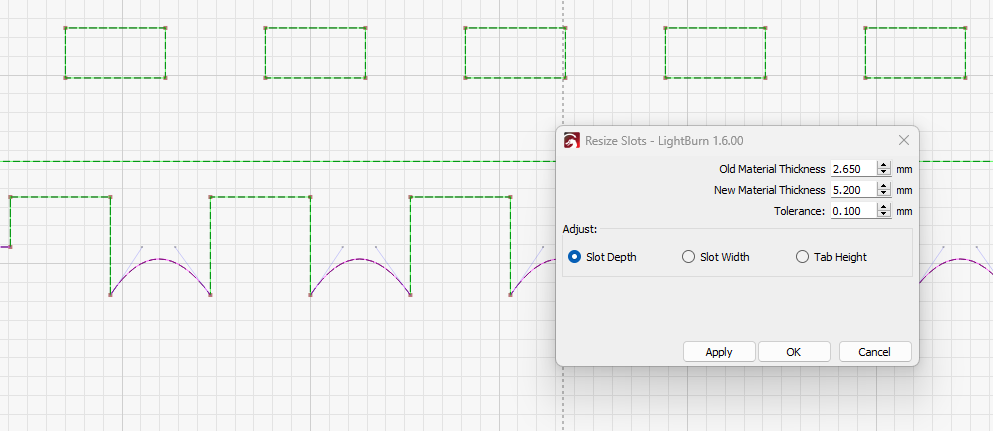Click the "Old Material Thickness" label
Screen dimensions: 993x431
pos(772,169)
